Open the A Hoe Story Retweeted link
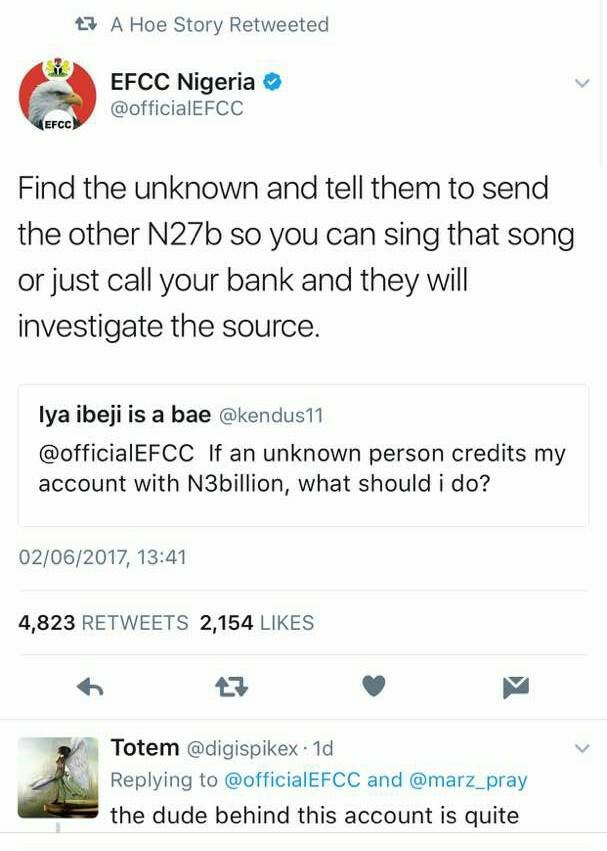 point(219,24)
